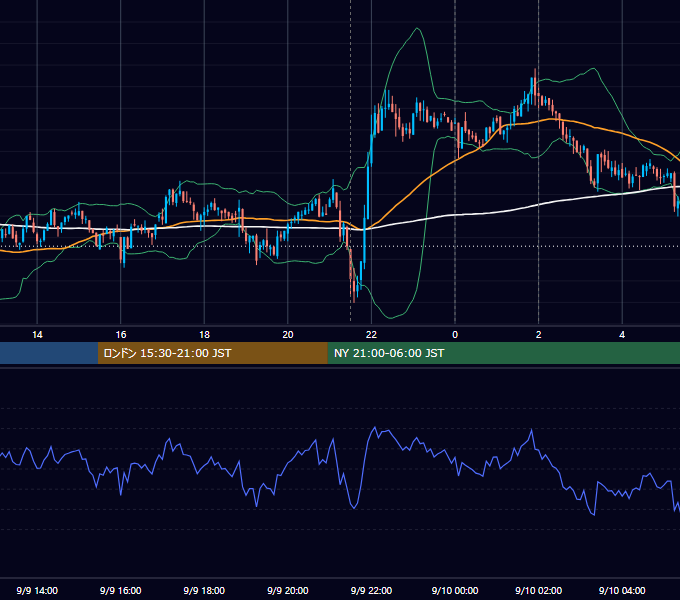Click the oscillator line's lowest dip near 22:00

[354, 508]
